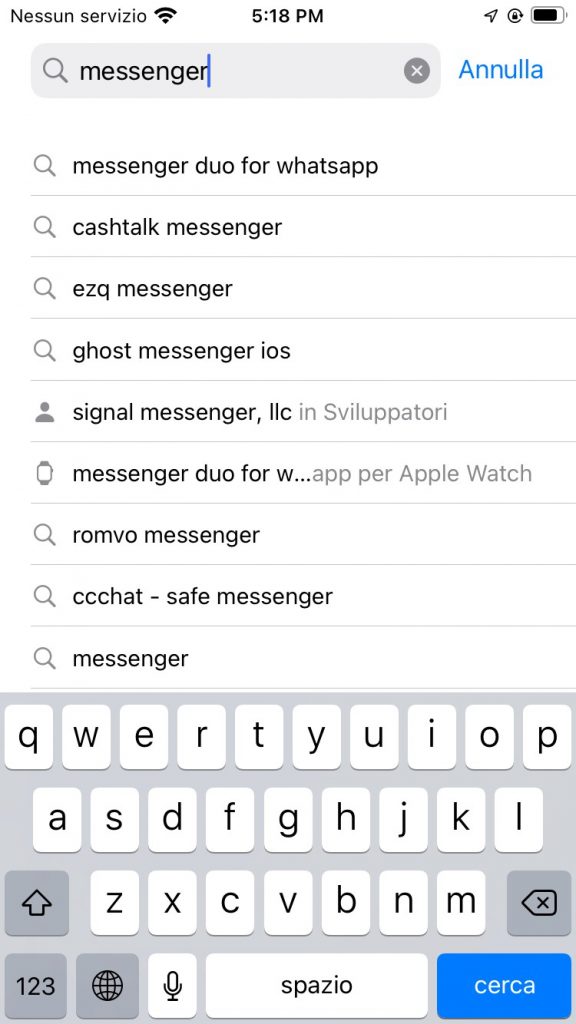Tap the orientation lock icon in the status bar

513,16
